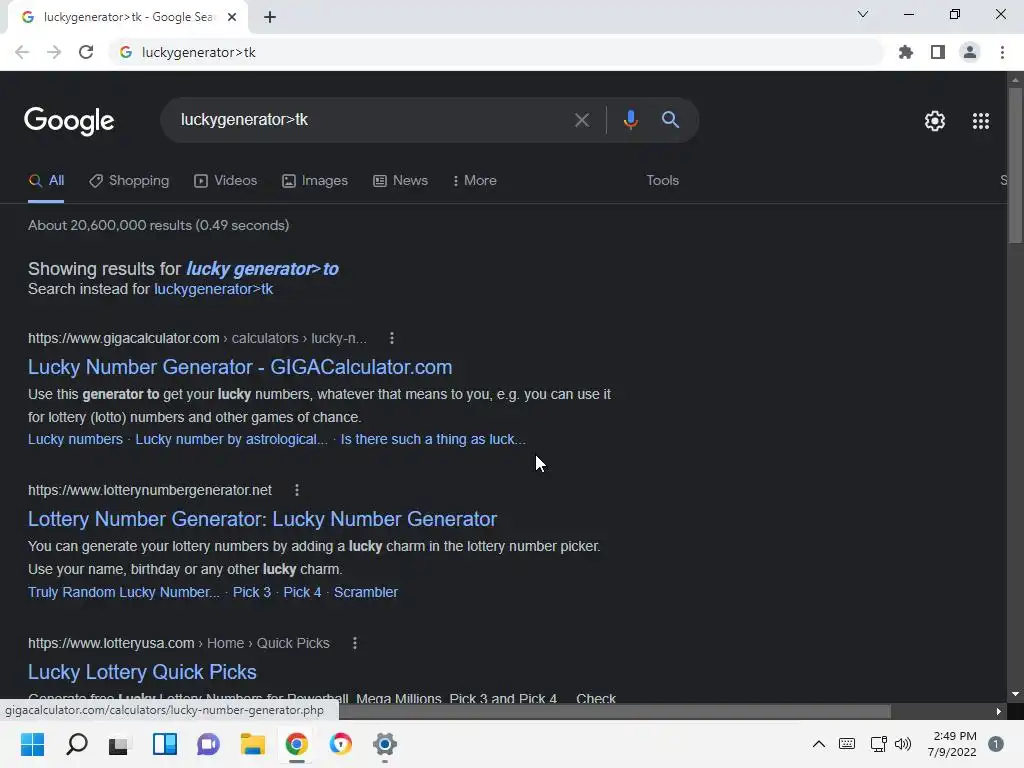Clear the Google search box with X
Viewport: 1024px width, 768px height.
pyautogui.click(x=581, y=120)
